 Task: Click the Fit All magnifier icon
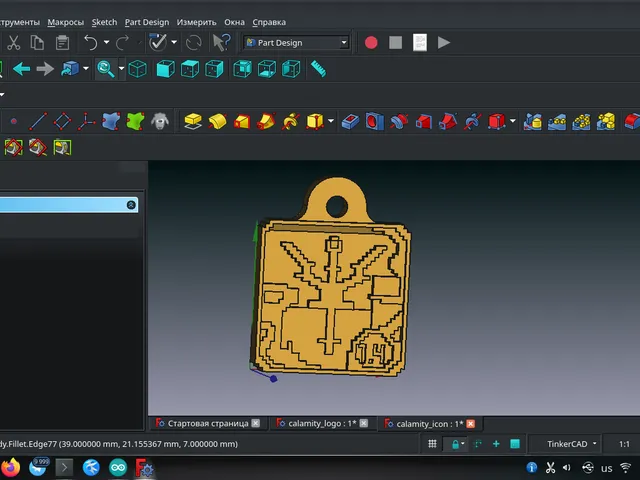click(105, 69)
